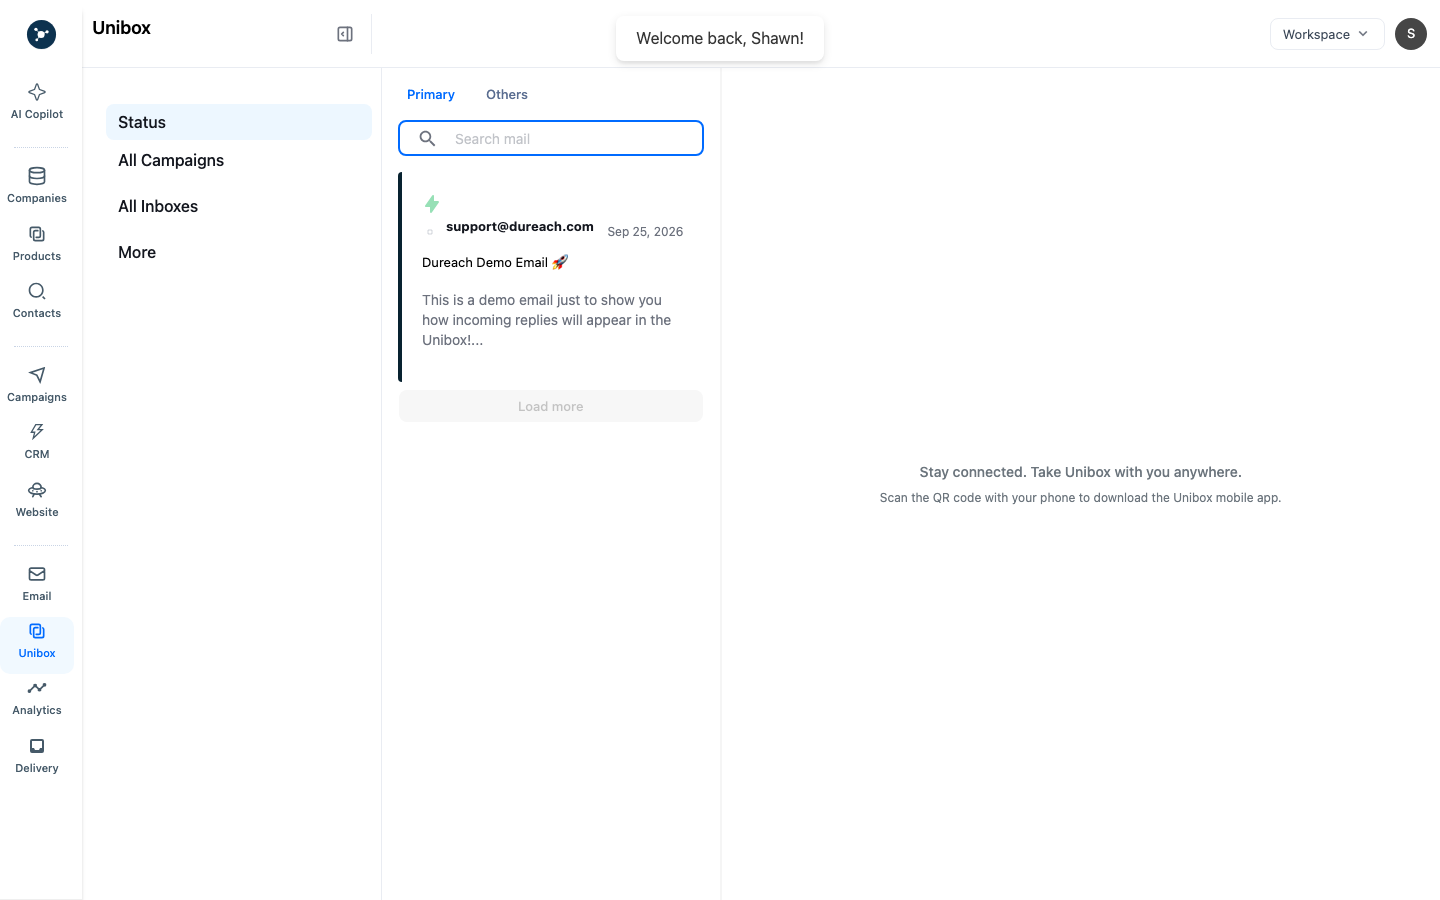The height and width of the screenshot is (900, 1440).
Task: Click the Load more button
Action: (551, 406)
